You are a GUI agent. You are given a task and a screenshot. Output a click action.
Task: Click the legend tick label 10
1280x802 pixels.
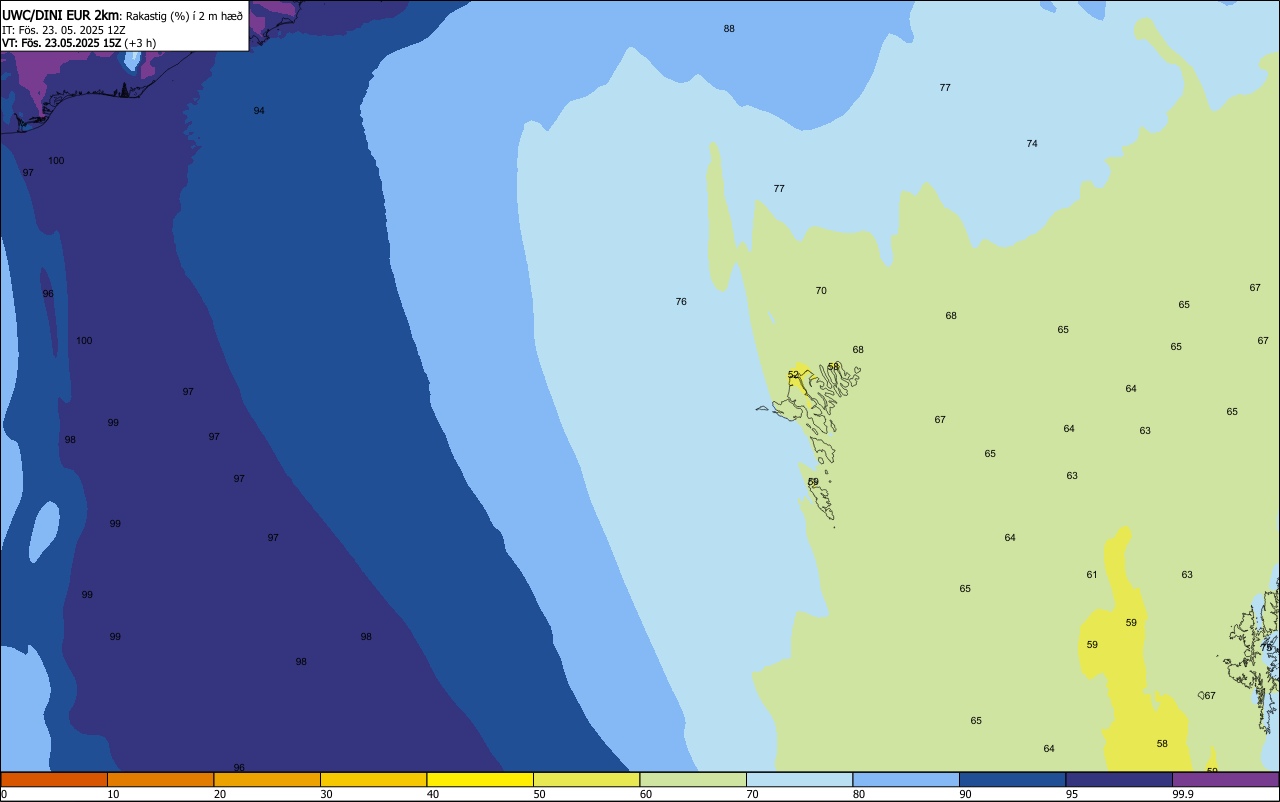pyautogui.click(x=113, y=794)
